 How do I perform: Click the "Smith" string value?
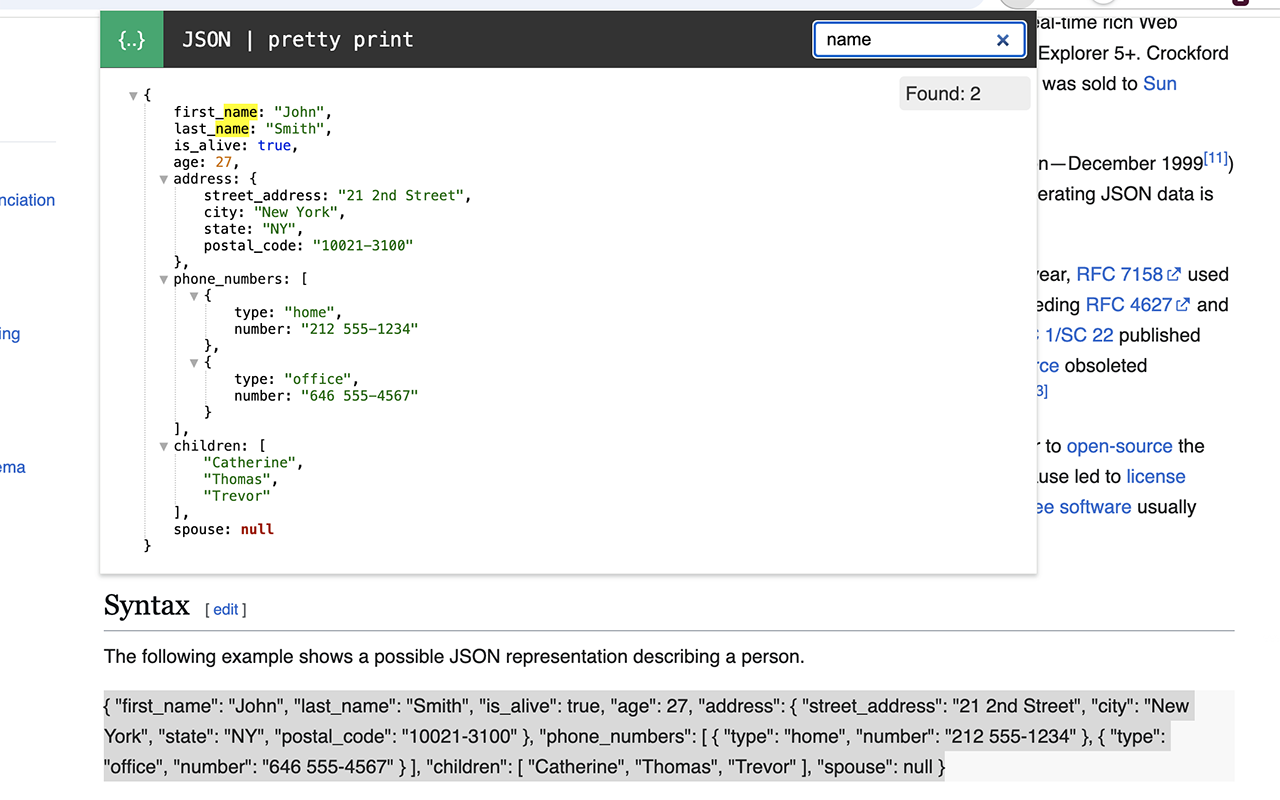(x=295, y=129)
